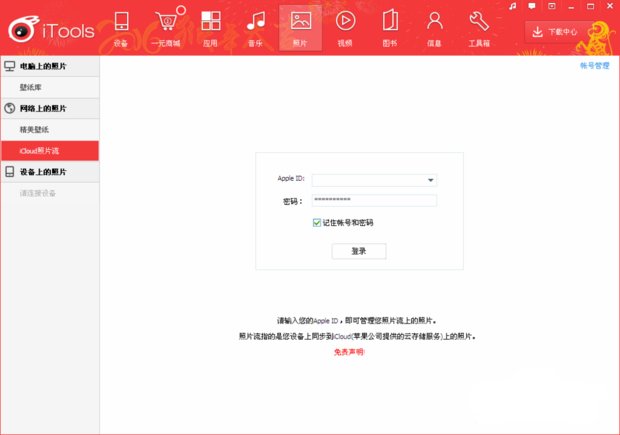Viewport: 620px width, 435px height.
Task: Click the globe icon beside 网络上的照片
Action: 10,108
